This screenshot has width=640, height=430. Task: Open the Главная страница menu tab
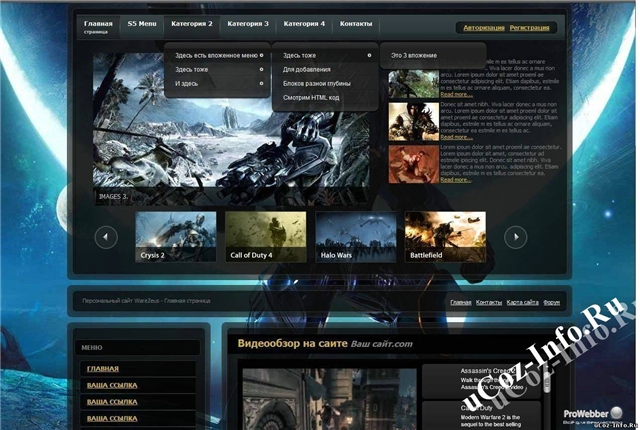[99, 25]
